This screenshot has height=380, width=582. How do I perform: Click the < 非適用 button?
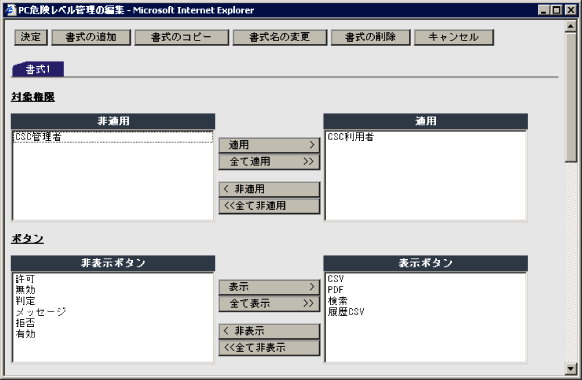(269, 189)
